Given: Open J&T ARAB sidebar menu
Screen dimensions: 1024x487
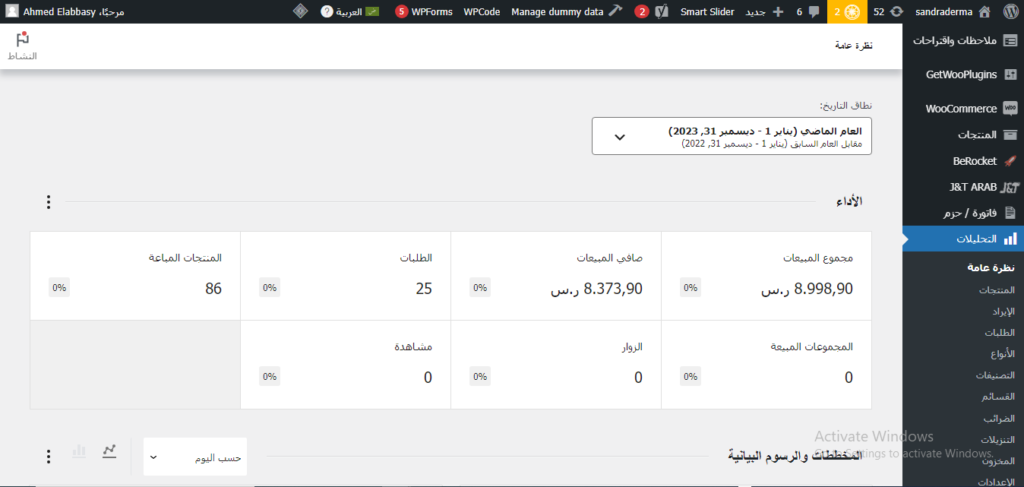Looking at the screenshot, I should pyautogui.click(x=963, y=187).
